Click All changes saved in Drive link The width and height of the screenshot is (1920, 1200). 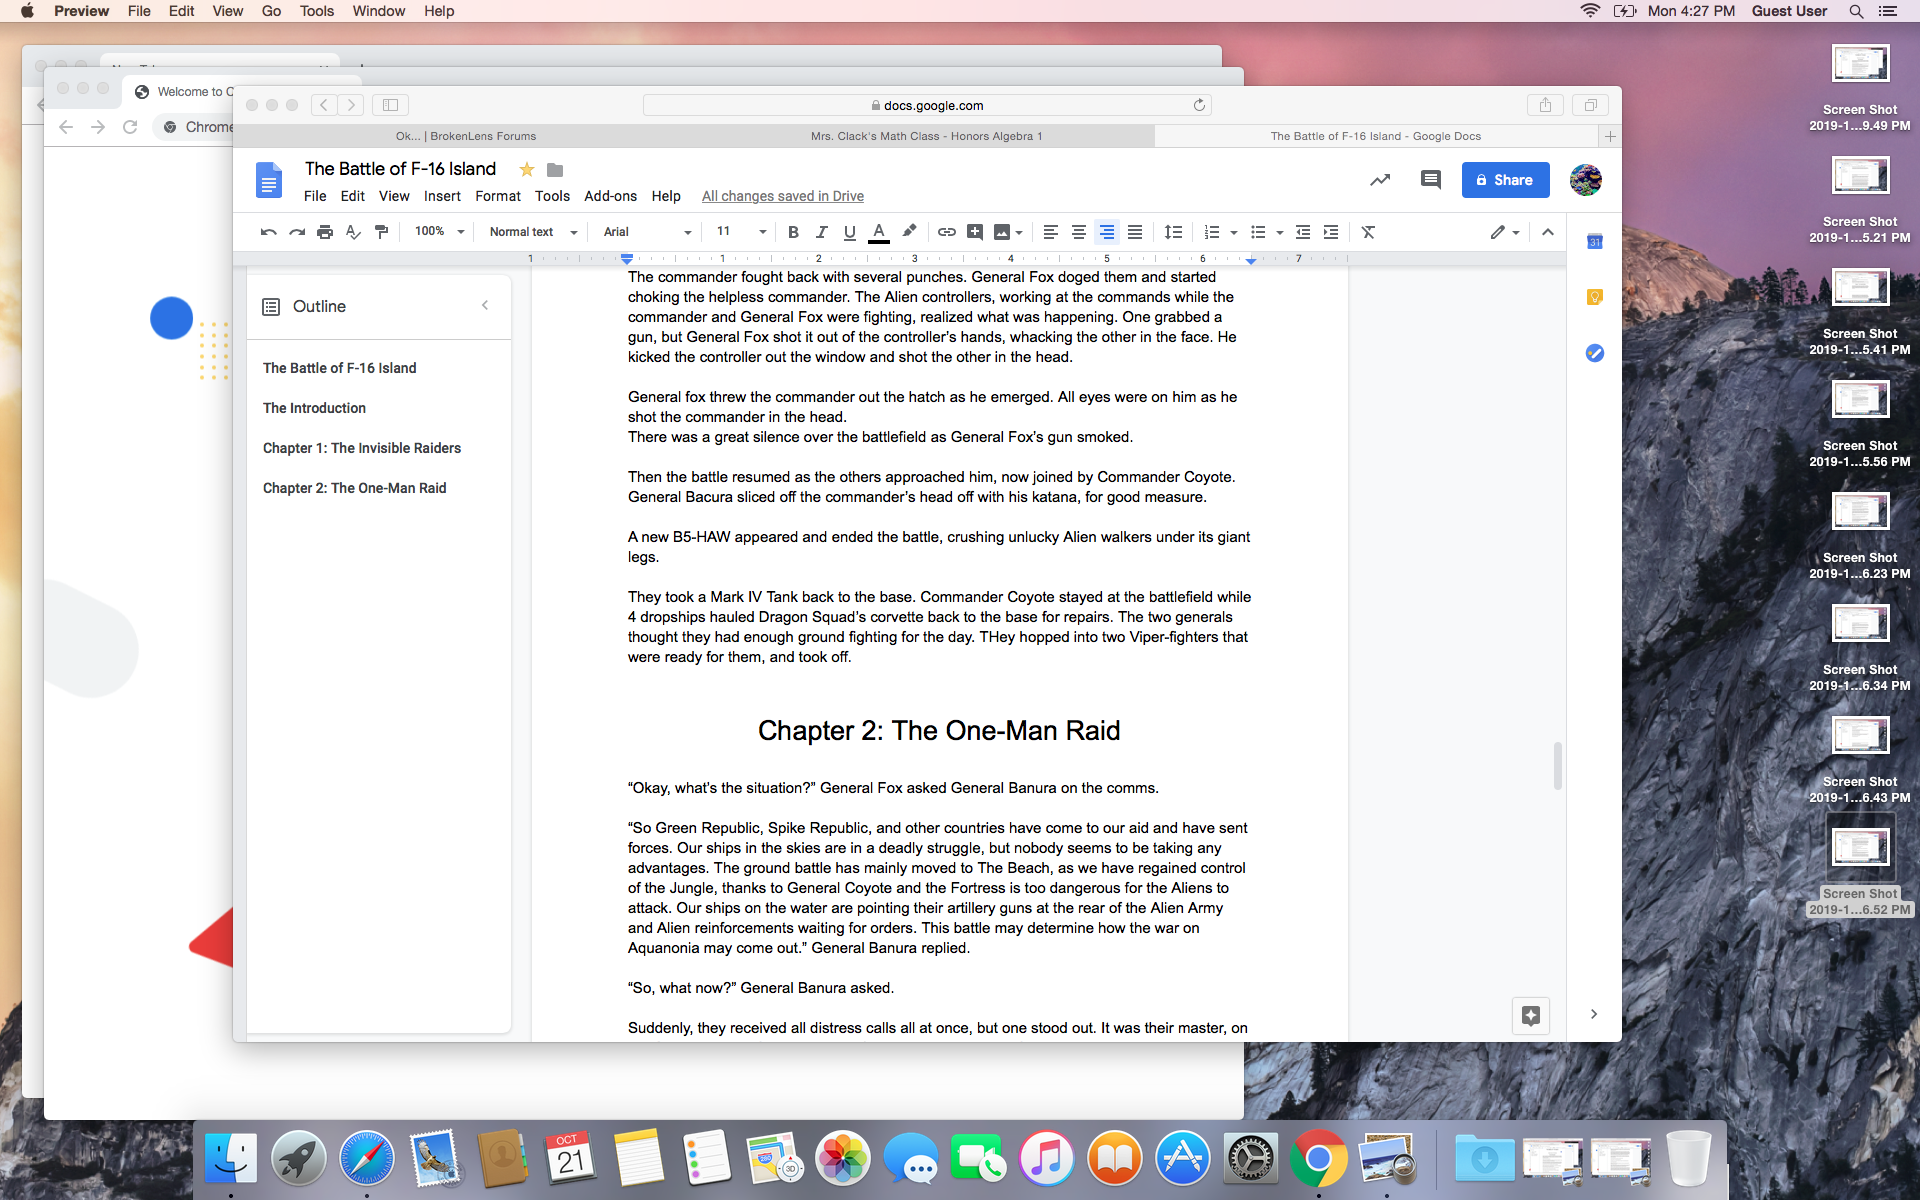[782, 196]
